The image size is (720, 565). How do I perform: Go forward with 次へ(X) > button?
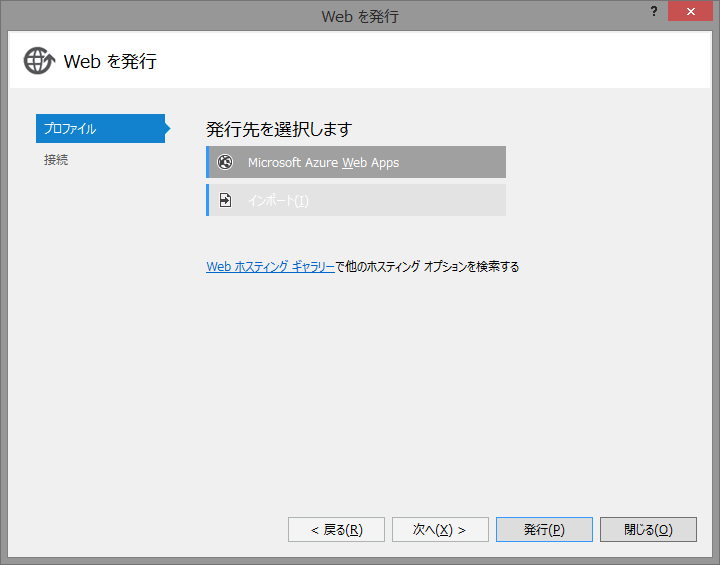(440, 530)
